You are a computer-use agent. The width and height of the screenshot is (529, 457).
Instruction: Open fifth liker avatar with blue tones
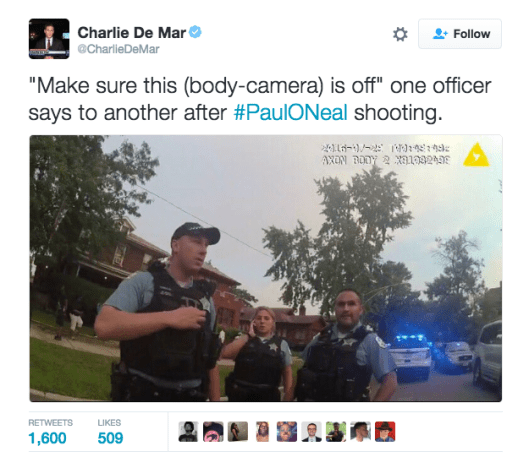coord(287,432)
